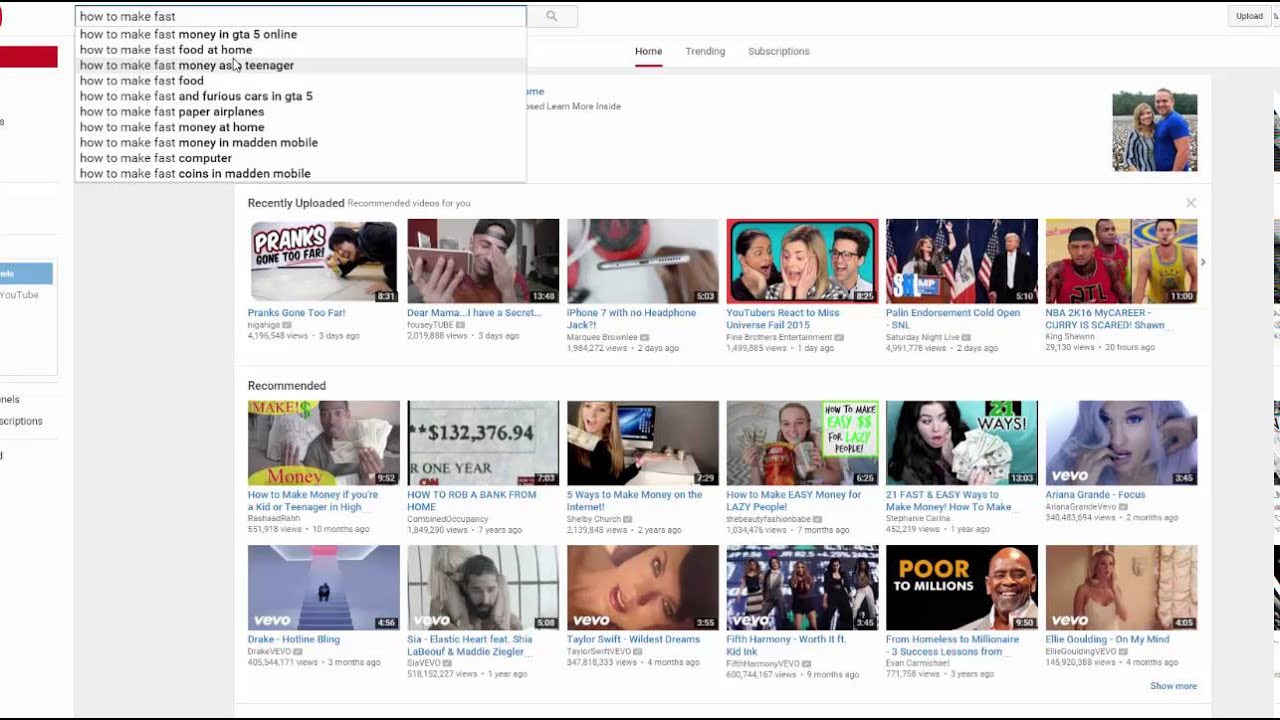This screenshot has height=720, width=1280.
Task: Close the Recently Uploaded section
Action: pyautogui.click(x=1190, y=203)
